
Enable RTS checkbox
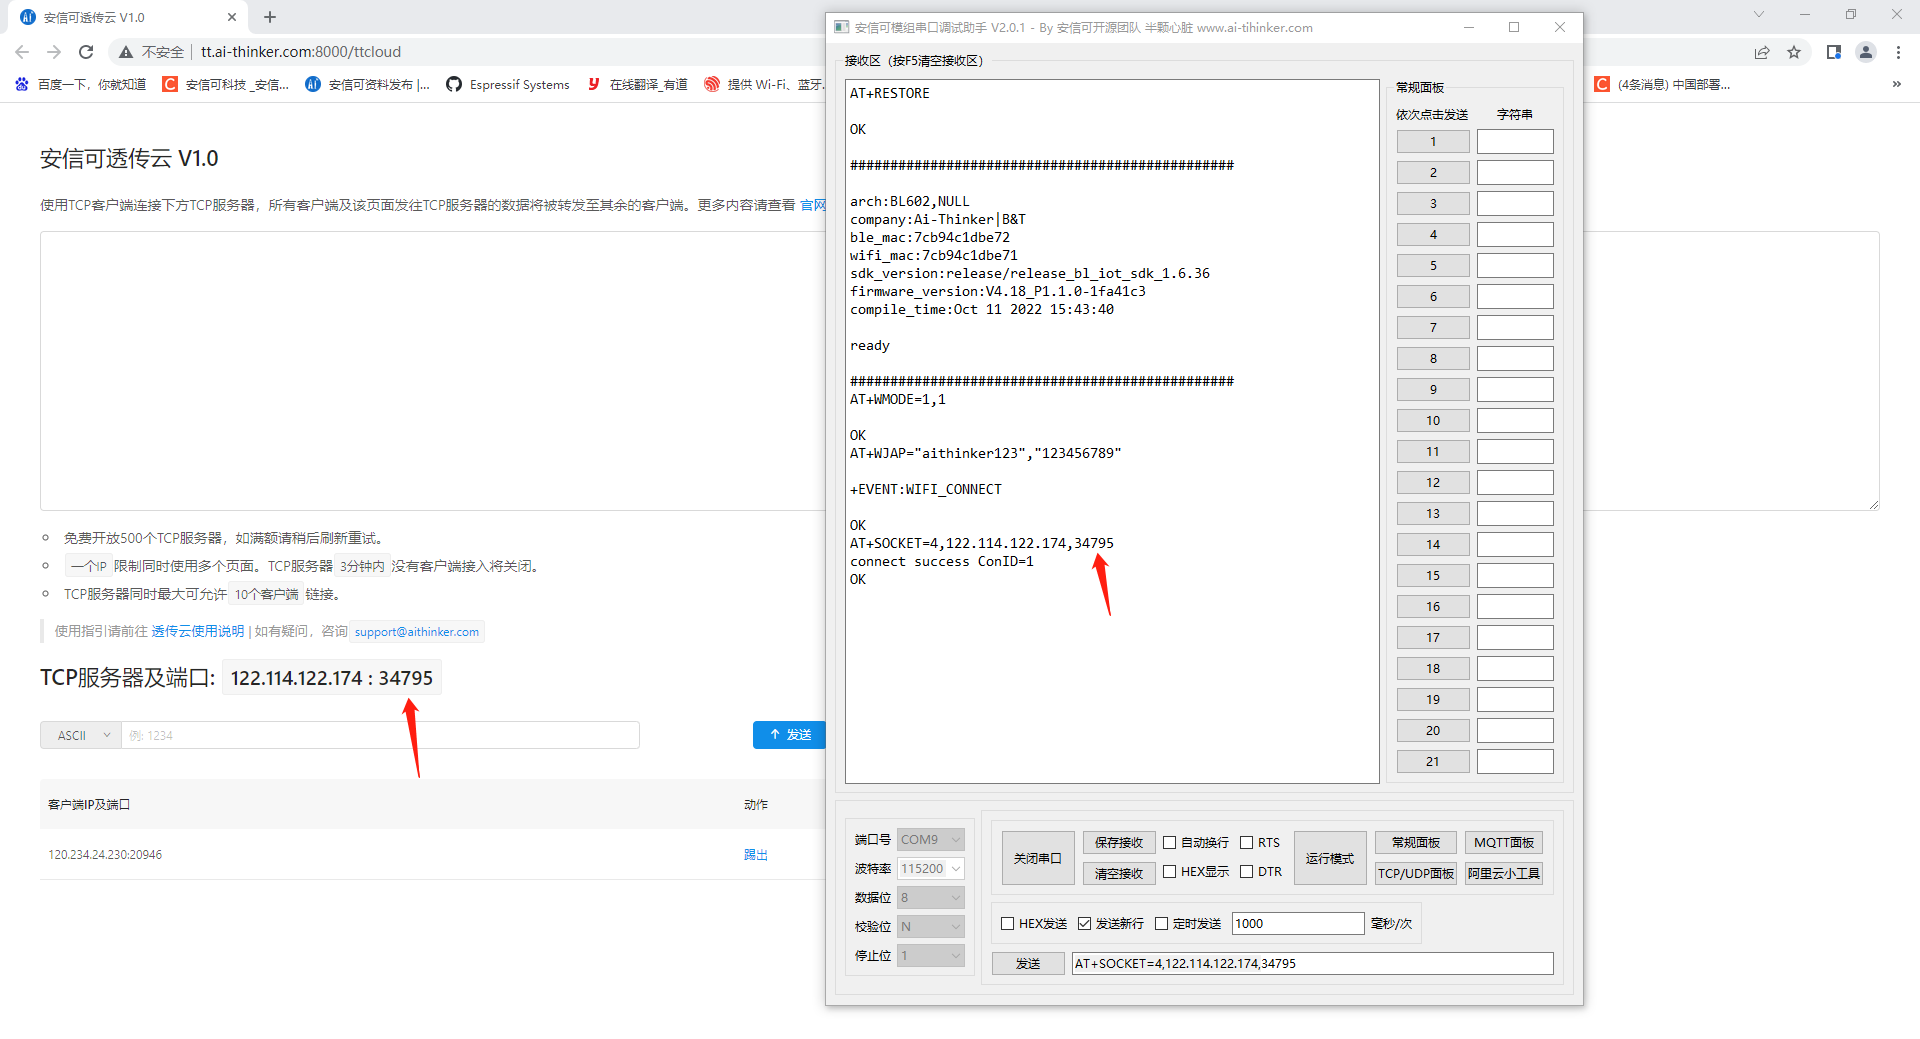coord(1247,843)
